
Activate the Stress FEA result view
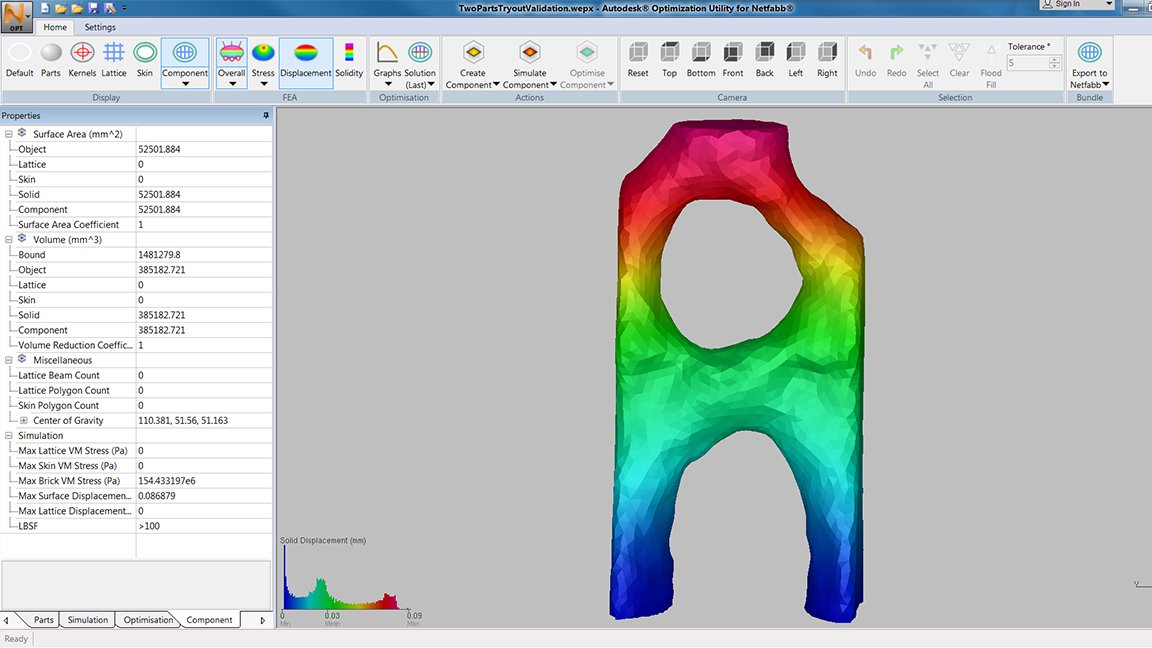tap(263, 62)
